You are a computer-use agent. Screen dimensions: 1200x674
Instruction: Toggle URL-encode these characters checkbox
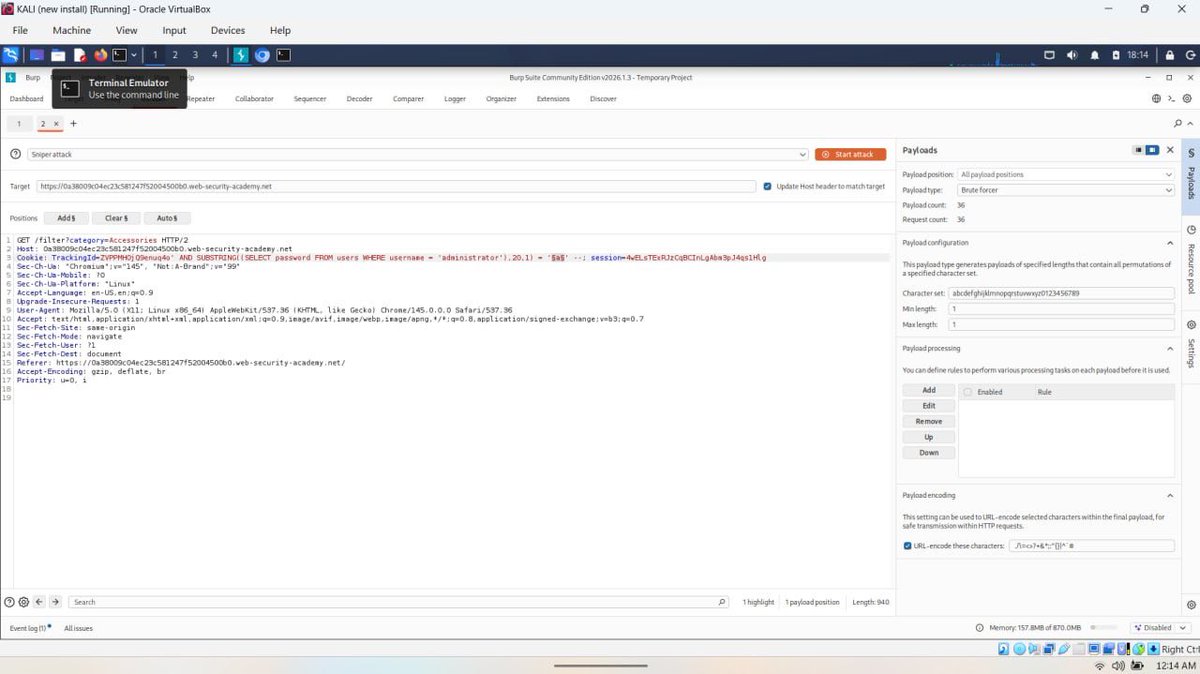[x=907, y=546]
